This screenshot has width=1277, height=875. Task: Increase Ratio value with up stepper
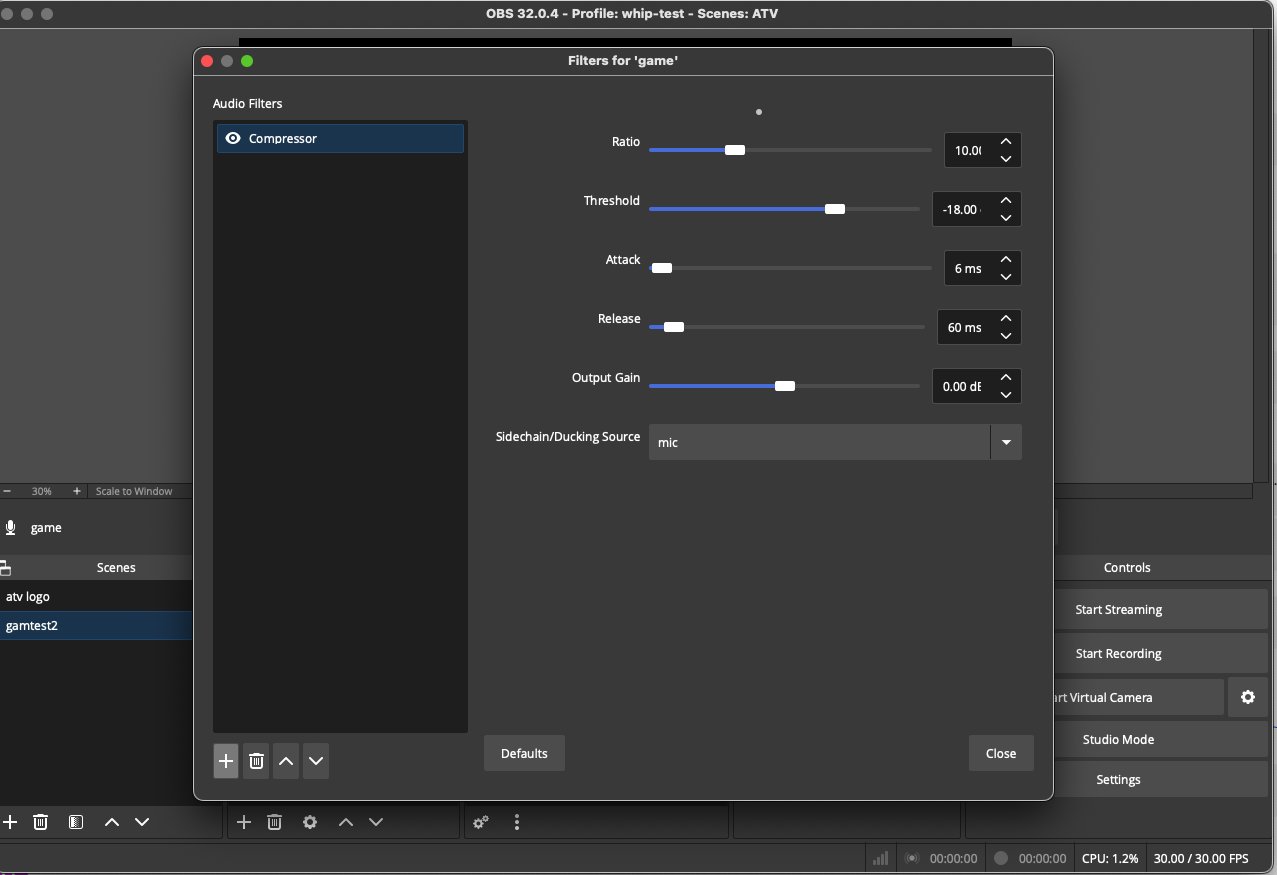point(1006,142)
